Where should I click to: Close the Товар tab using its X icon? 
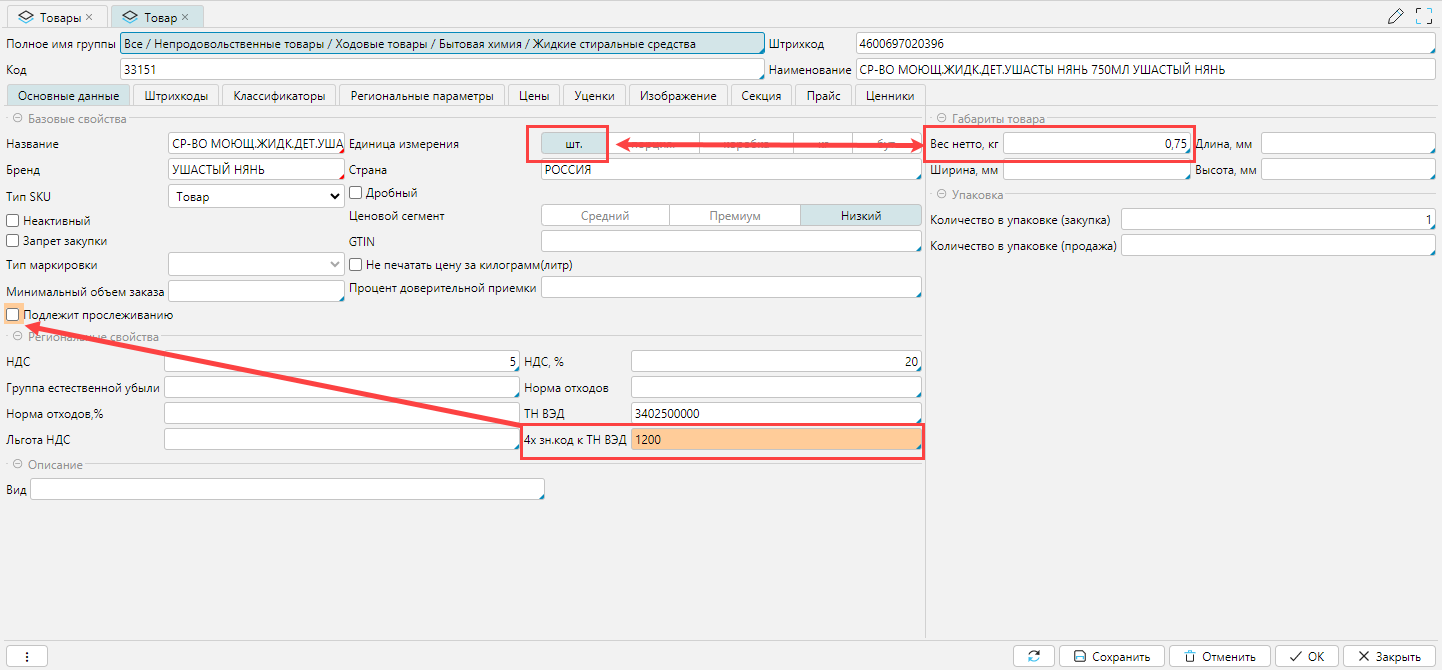pyautogui.click(x=185, y=17)
